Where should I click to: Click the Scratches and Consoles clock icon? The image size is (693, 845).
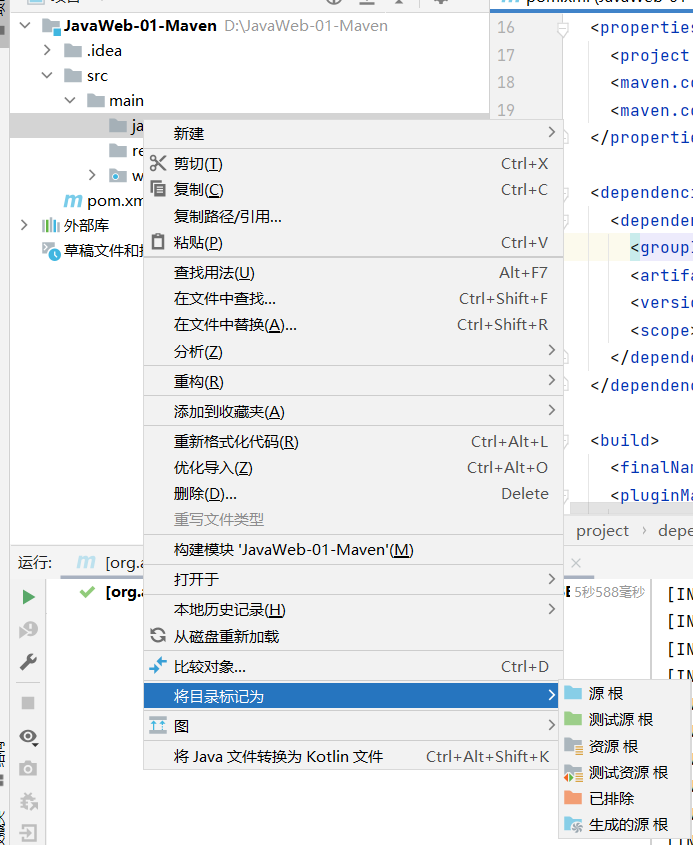[51, 251]
